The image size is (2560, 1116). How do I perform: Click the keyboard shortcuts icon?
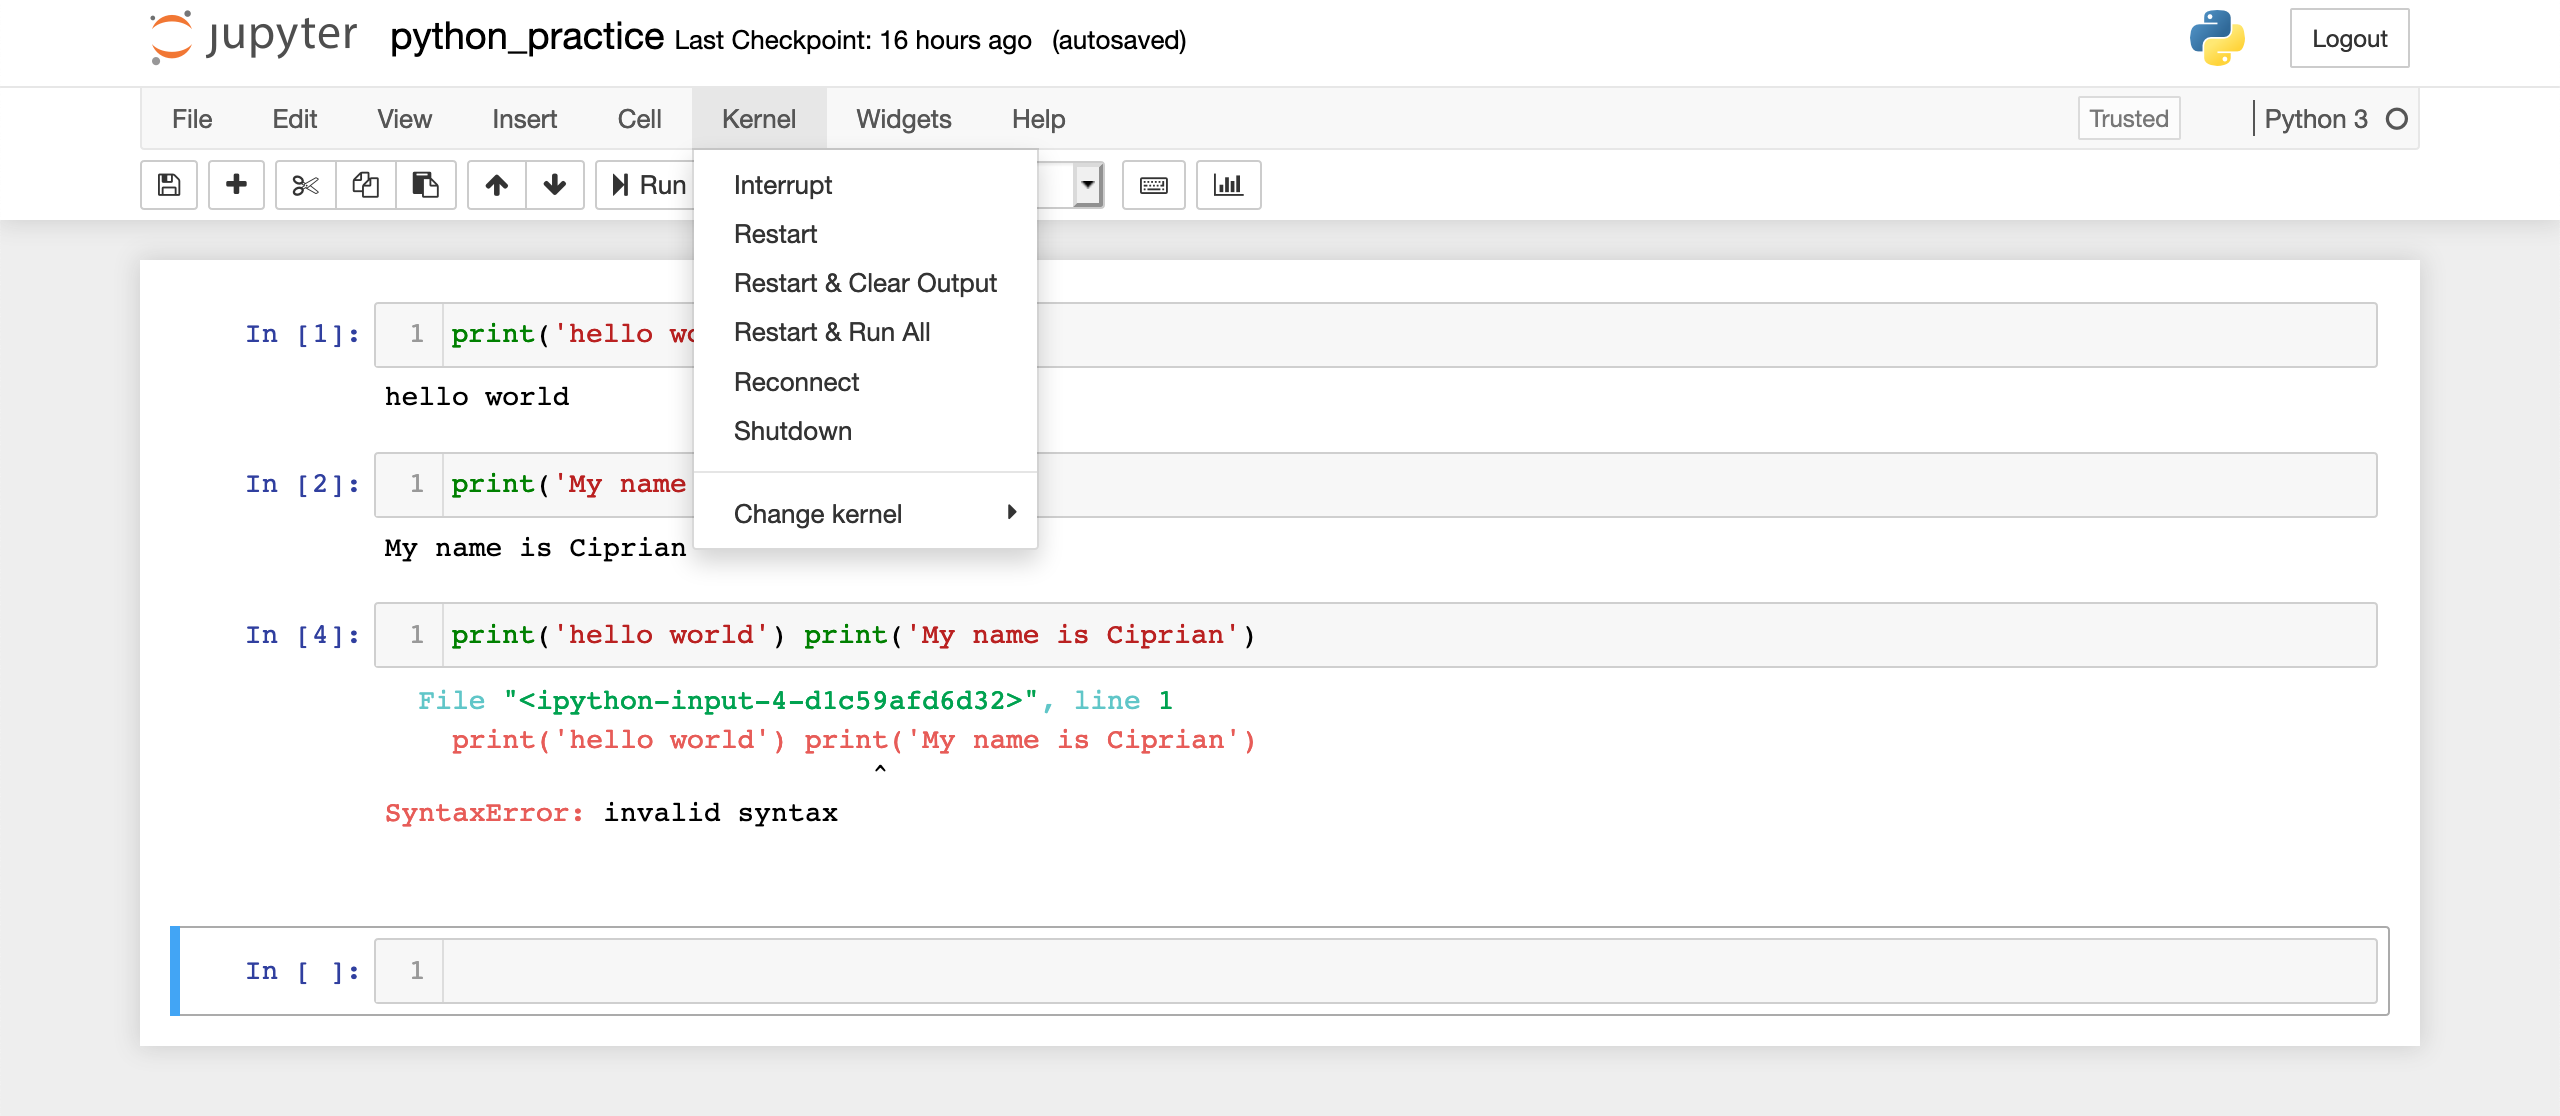pos(1154,184)
